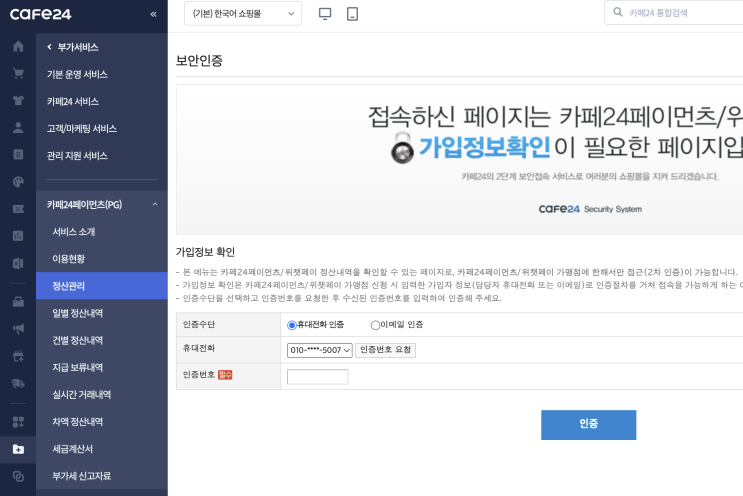This screenshot has width=743, height=496.
Task: Click the cafe24 logo
Action: (40, 14)
